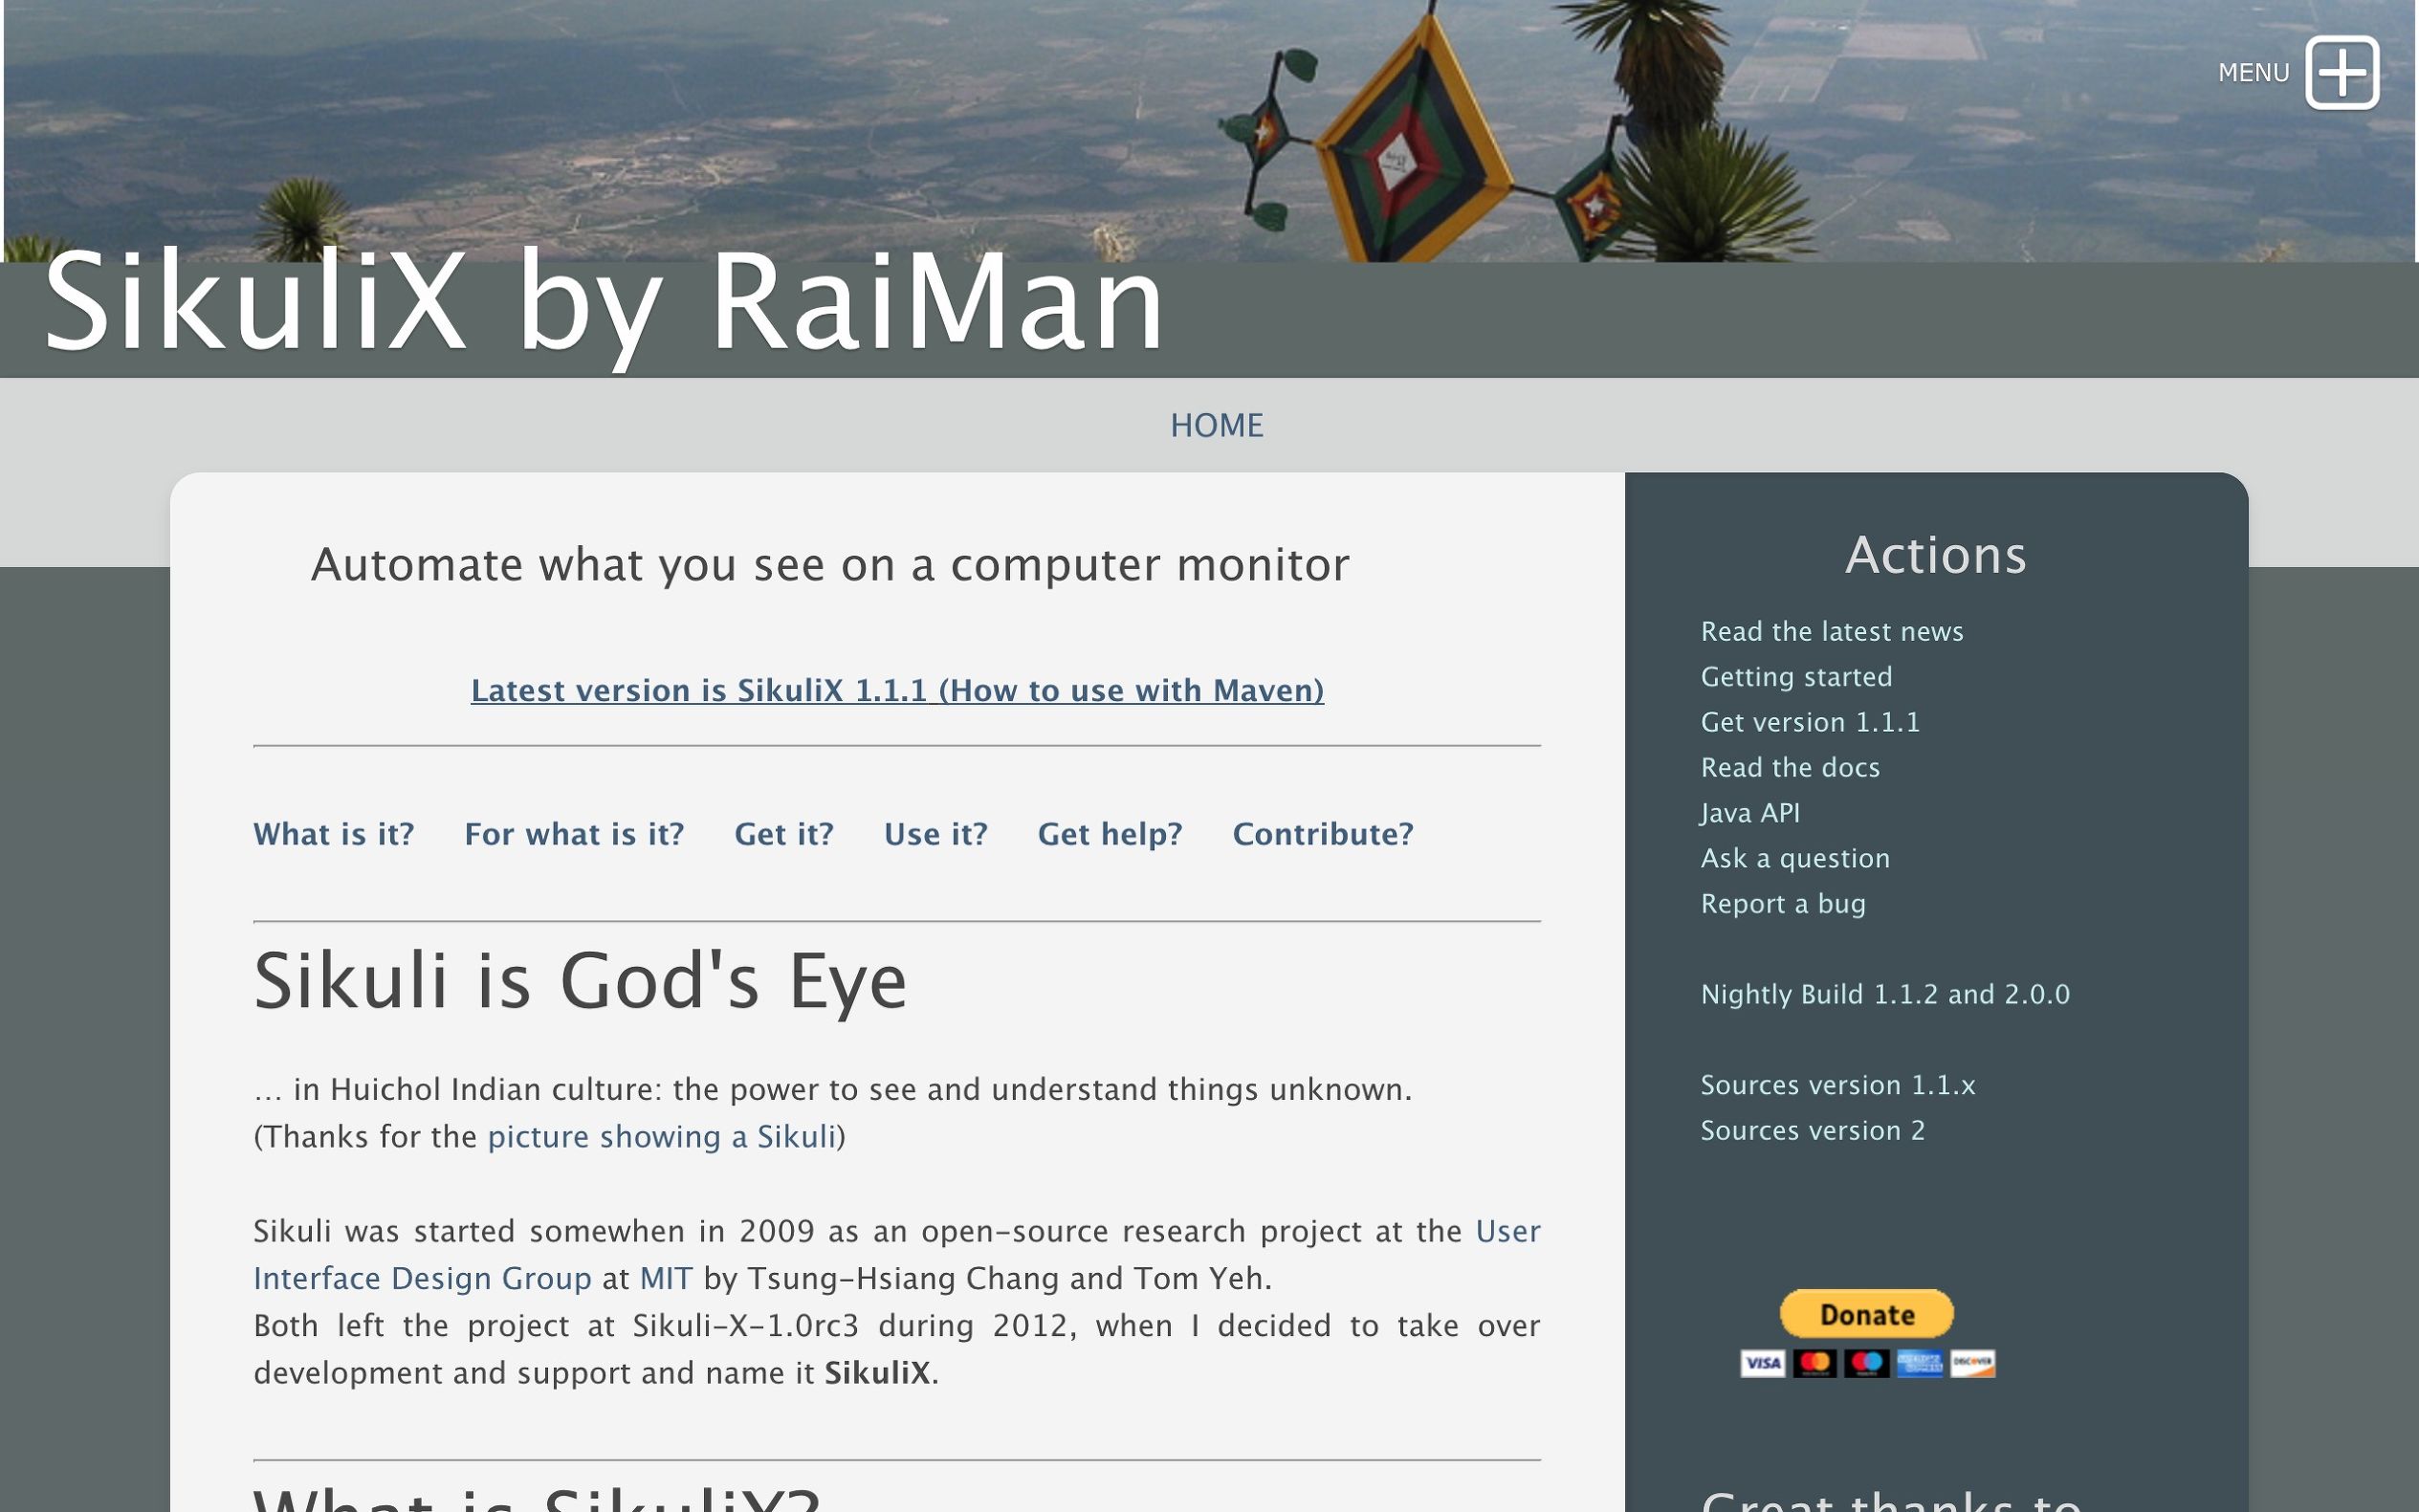
Task: Open 'Read the latest news' action
Action: (x=1831, y=631)
